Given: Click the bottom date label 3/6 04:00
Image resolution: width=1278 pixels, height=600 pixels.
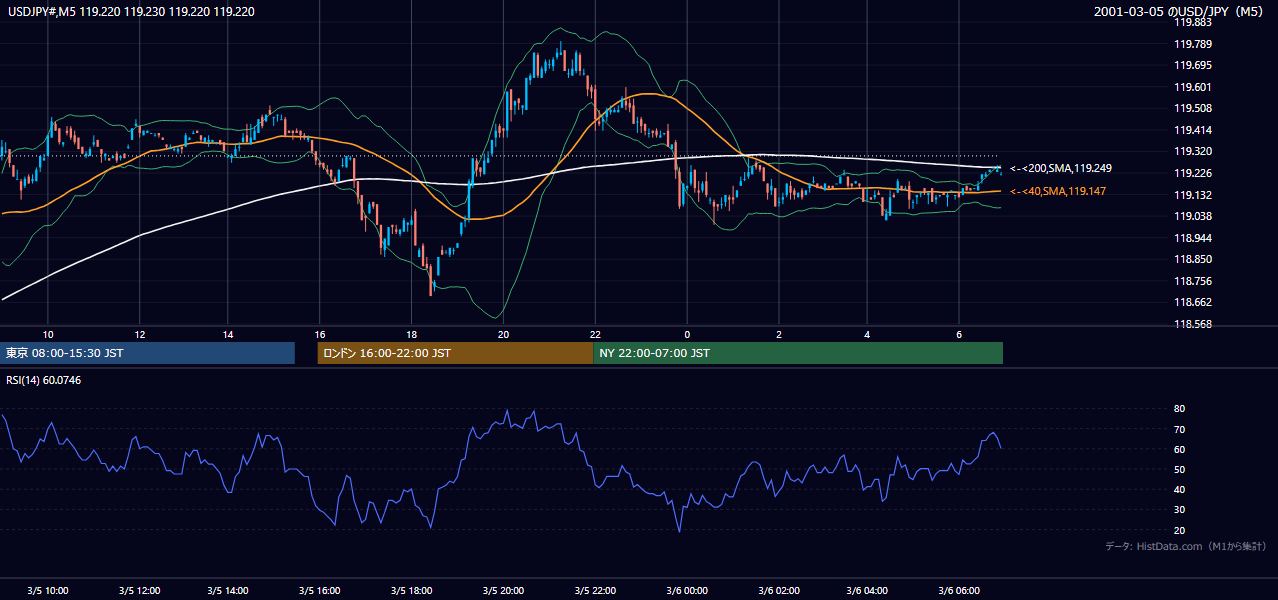Looking at the screenshot, I should point(867,591).
